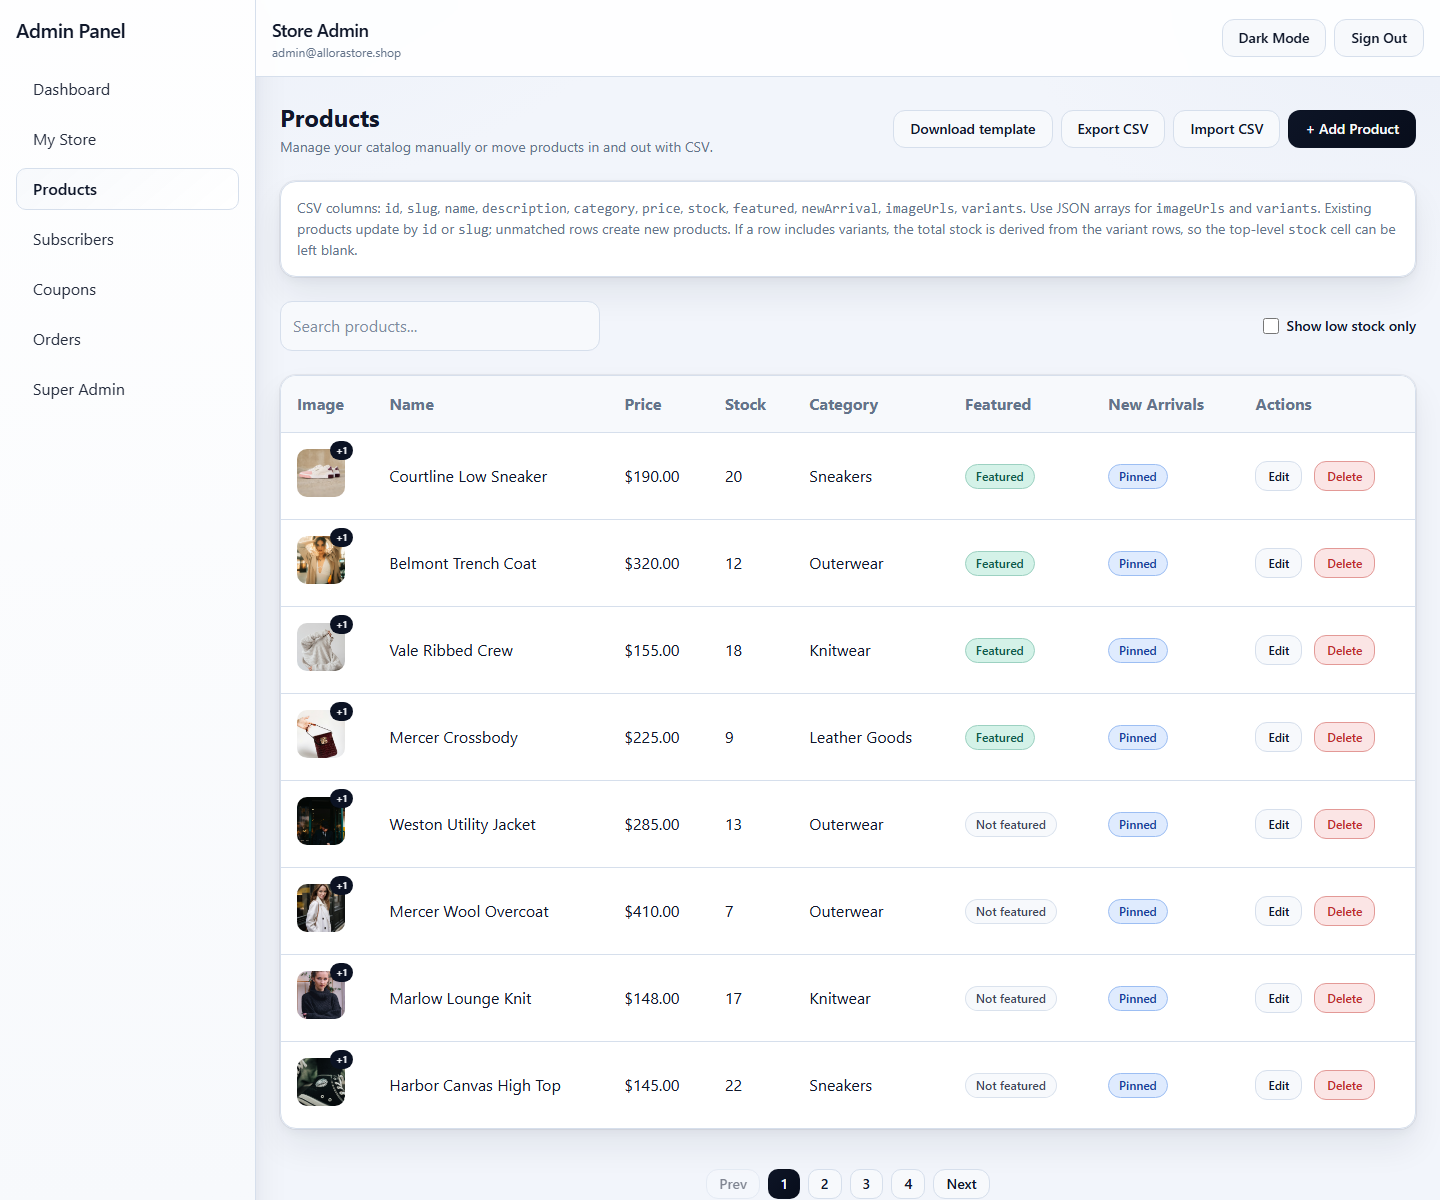Edit the Belmont Trench Coat product
This screenshot has width=1440, height=1200.
pos(1277,563)
